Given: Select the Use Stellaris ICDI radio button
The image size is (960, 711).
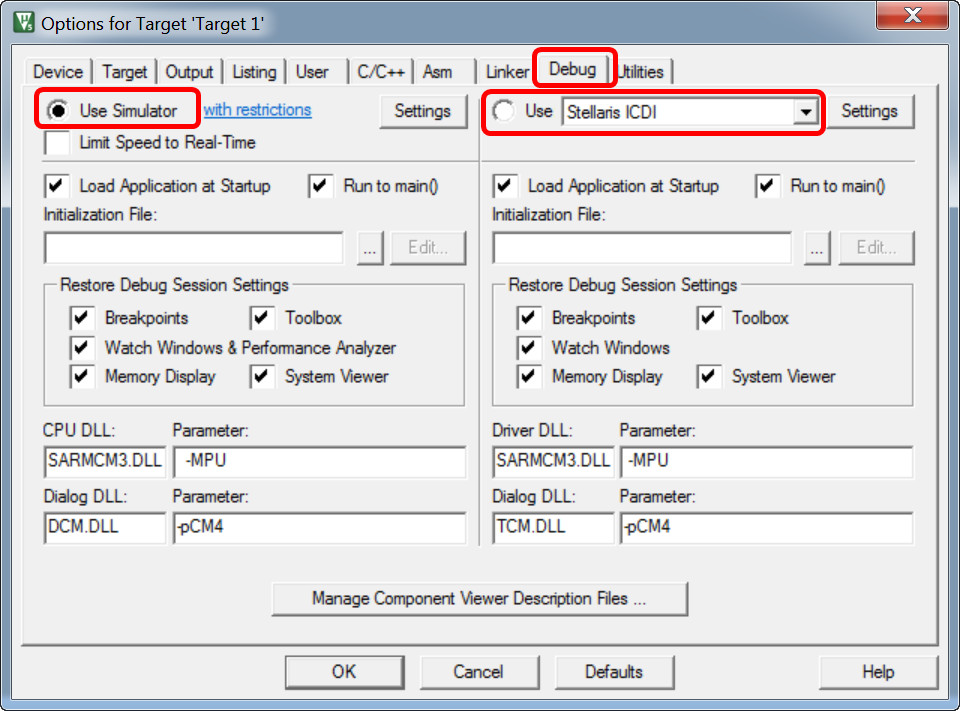Looking at the screenshot, I should [505, 111].
